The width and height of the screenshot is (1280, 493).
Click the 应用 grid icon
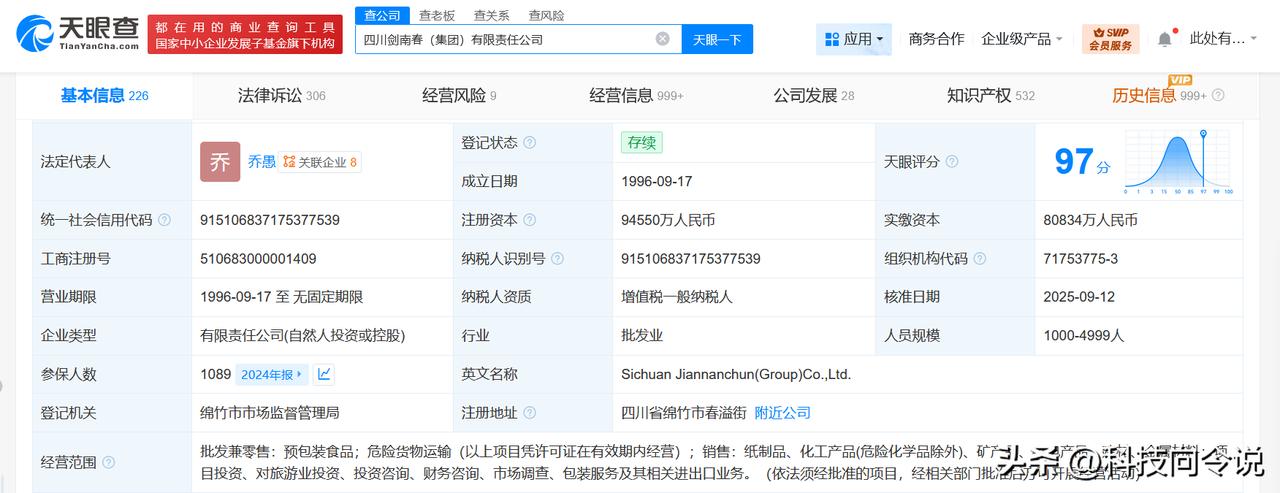point(832,39)
